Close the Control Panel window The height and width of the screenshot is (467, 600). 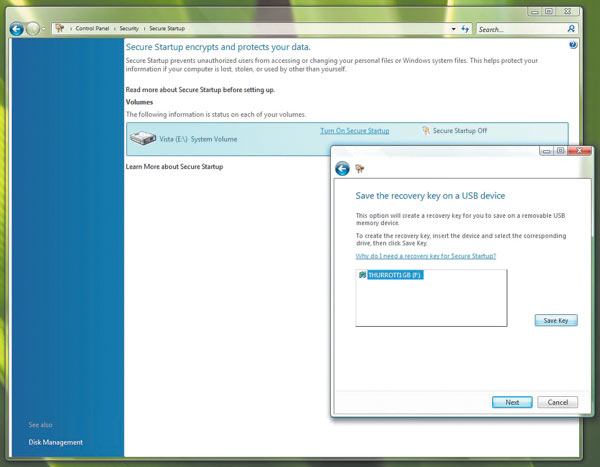(x=567, y=11)
